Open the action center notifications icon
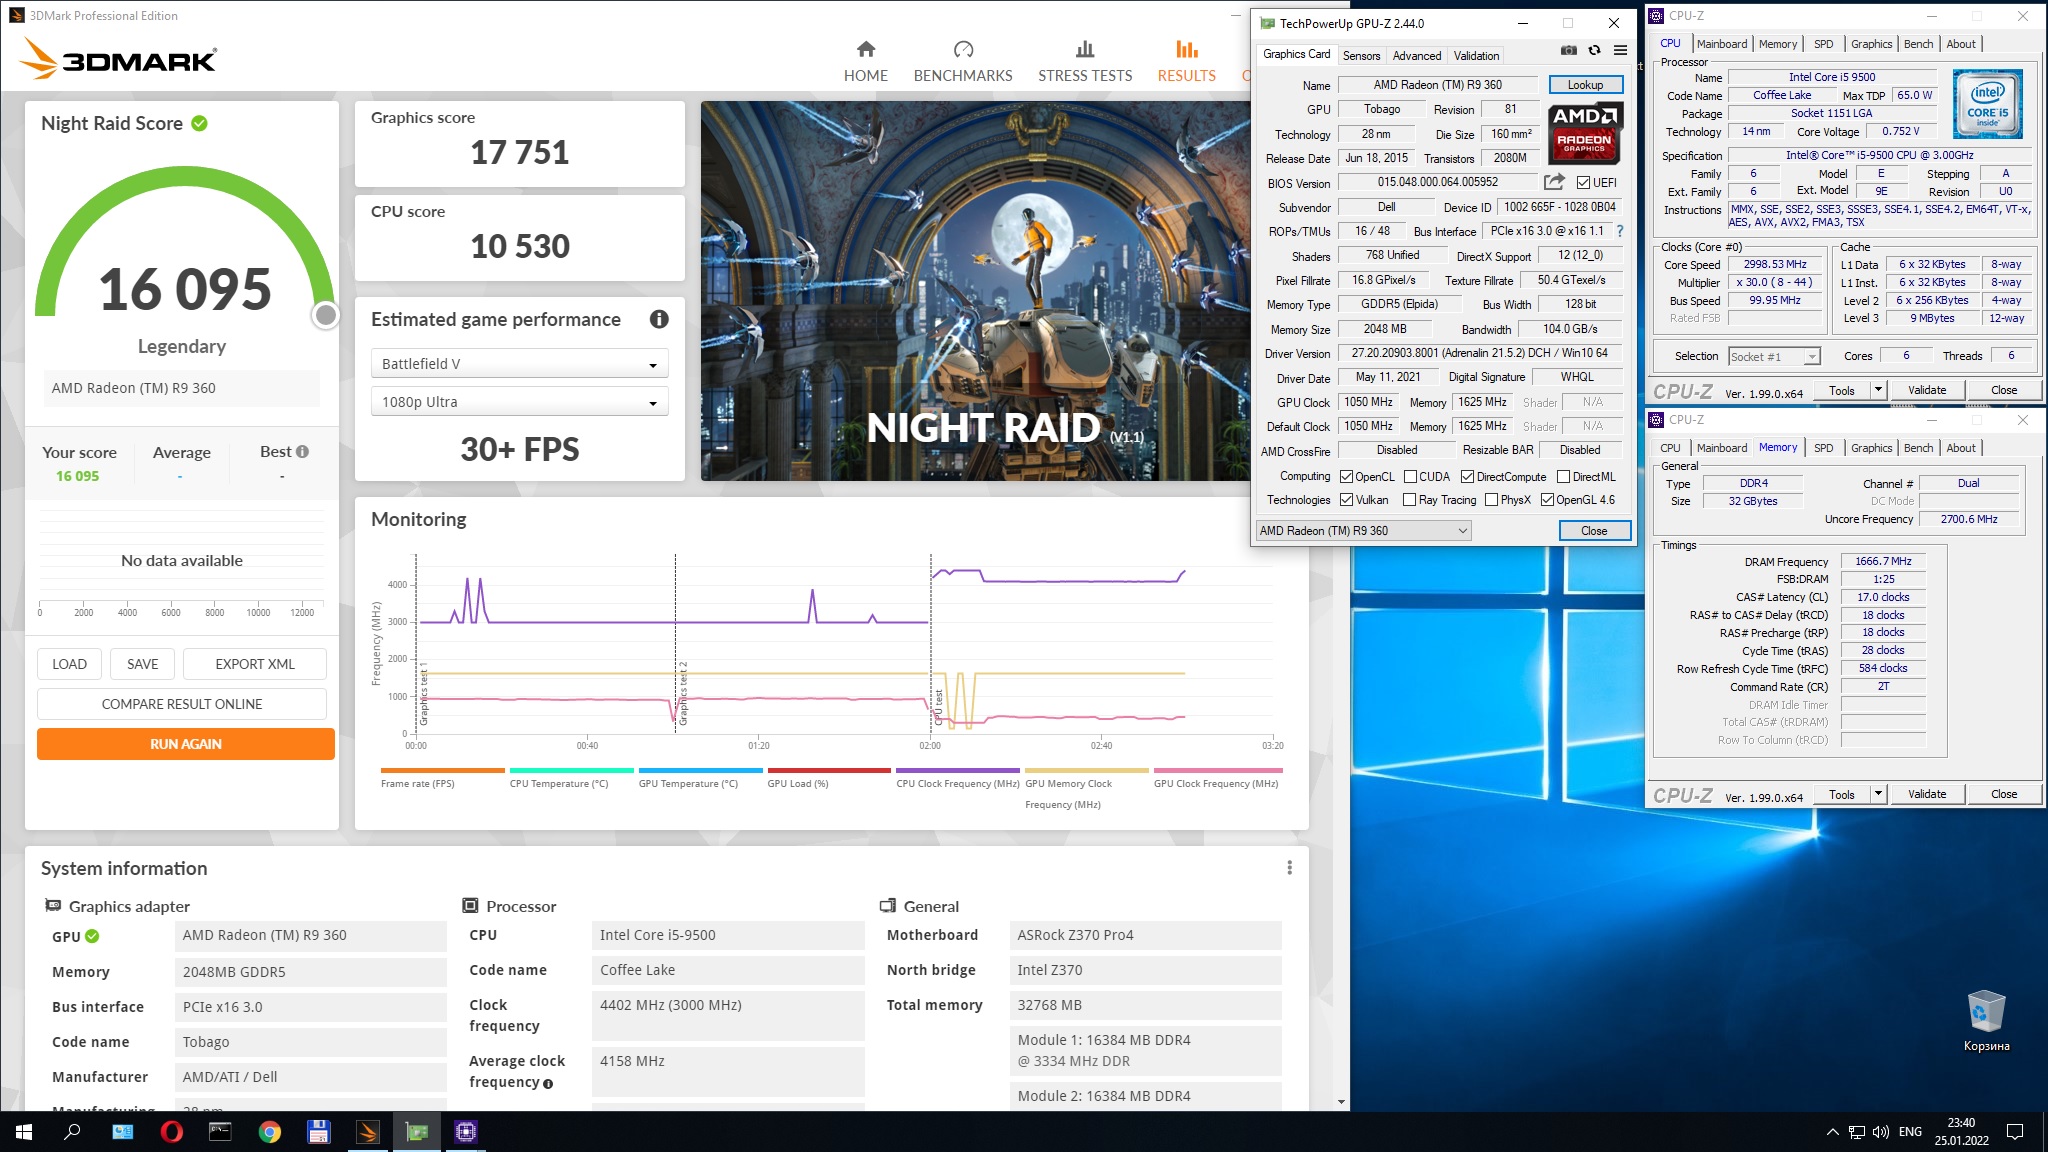Screen dimensions: 2048x1152 [x=2015, y=1132]
